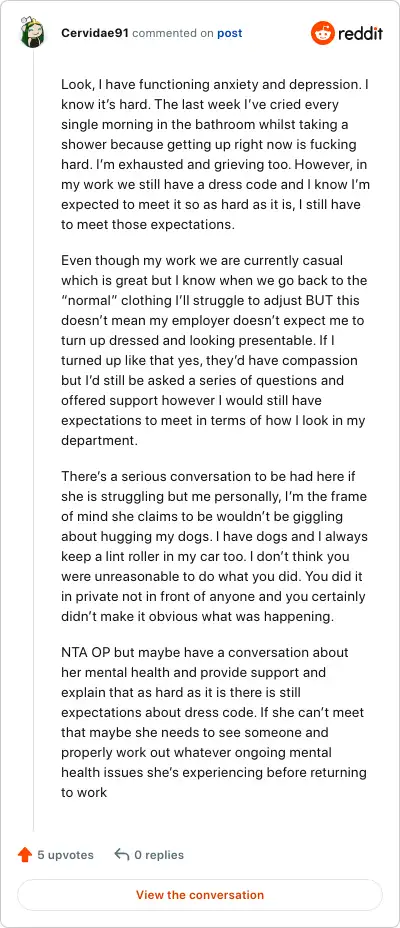Click the paragraph beginning "Even though my work"
The width and height of the screenshot is (400, 928).
[215, 351]
